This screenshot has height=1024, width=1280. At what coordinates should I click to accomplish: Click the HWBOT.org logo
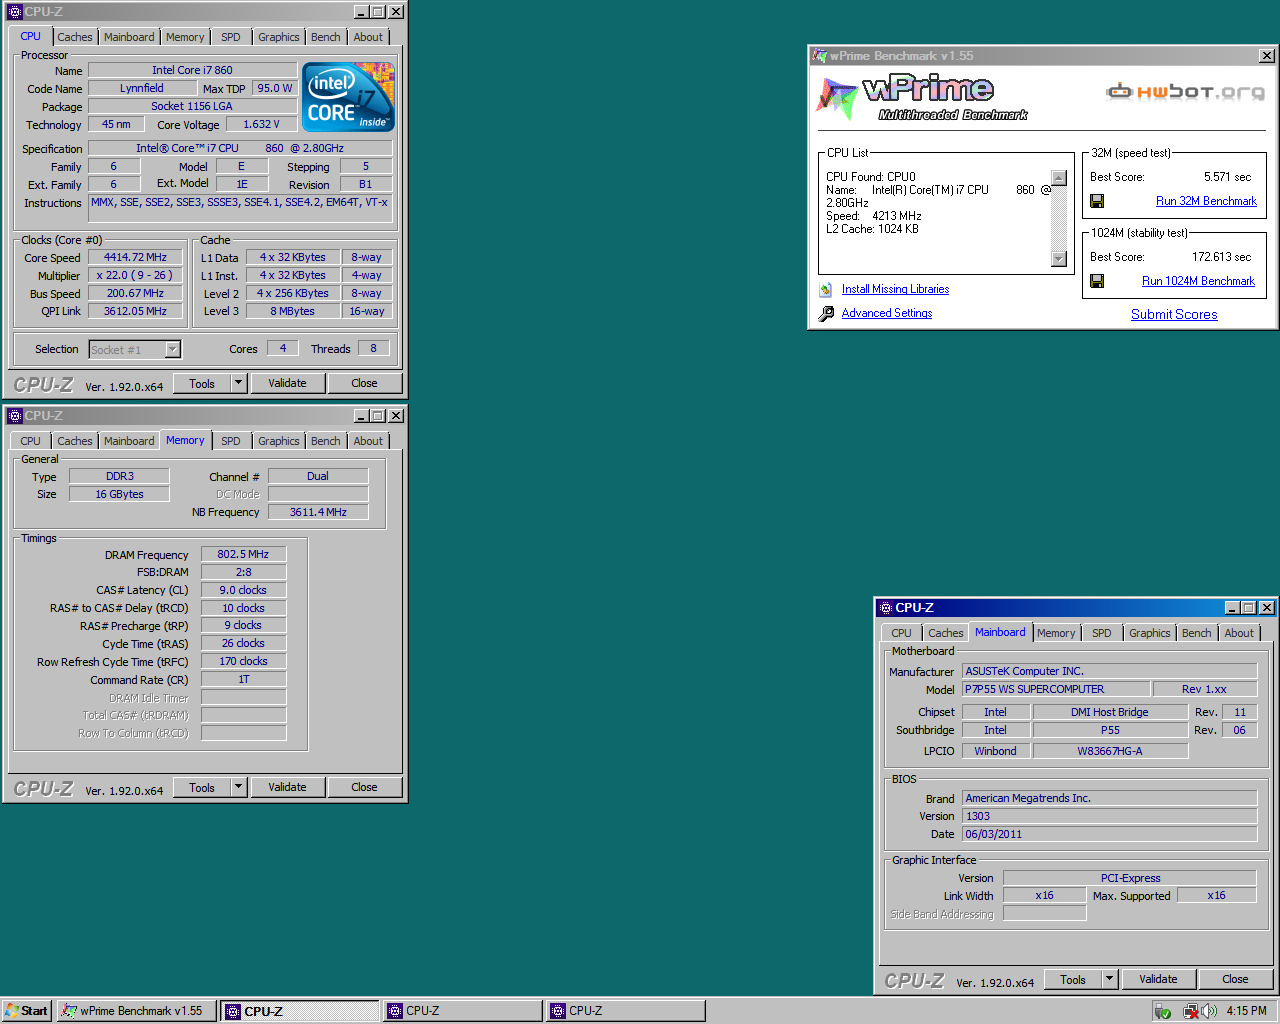pyautogui.click(x=1185, y=92)
